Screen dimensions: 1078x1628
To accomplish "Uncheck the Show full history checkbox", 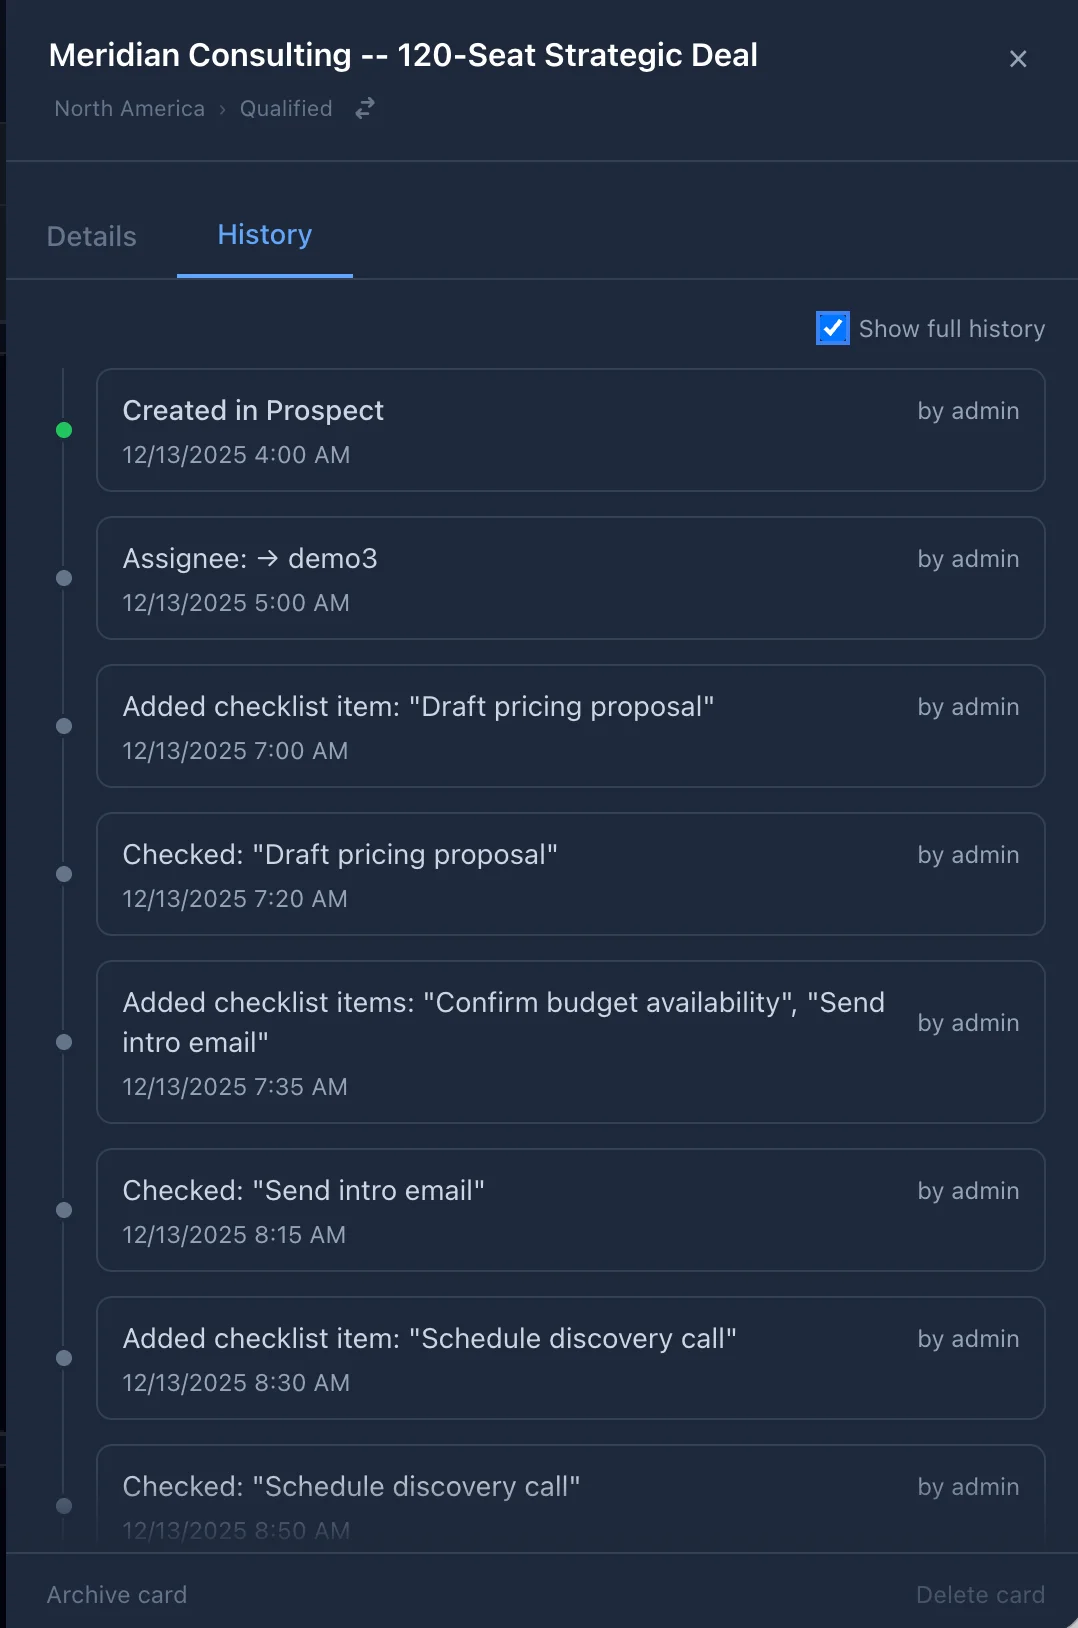I will point(832,328).
